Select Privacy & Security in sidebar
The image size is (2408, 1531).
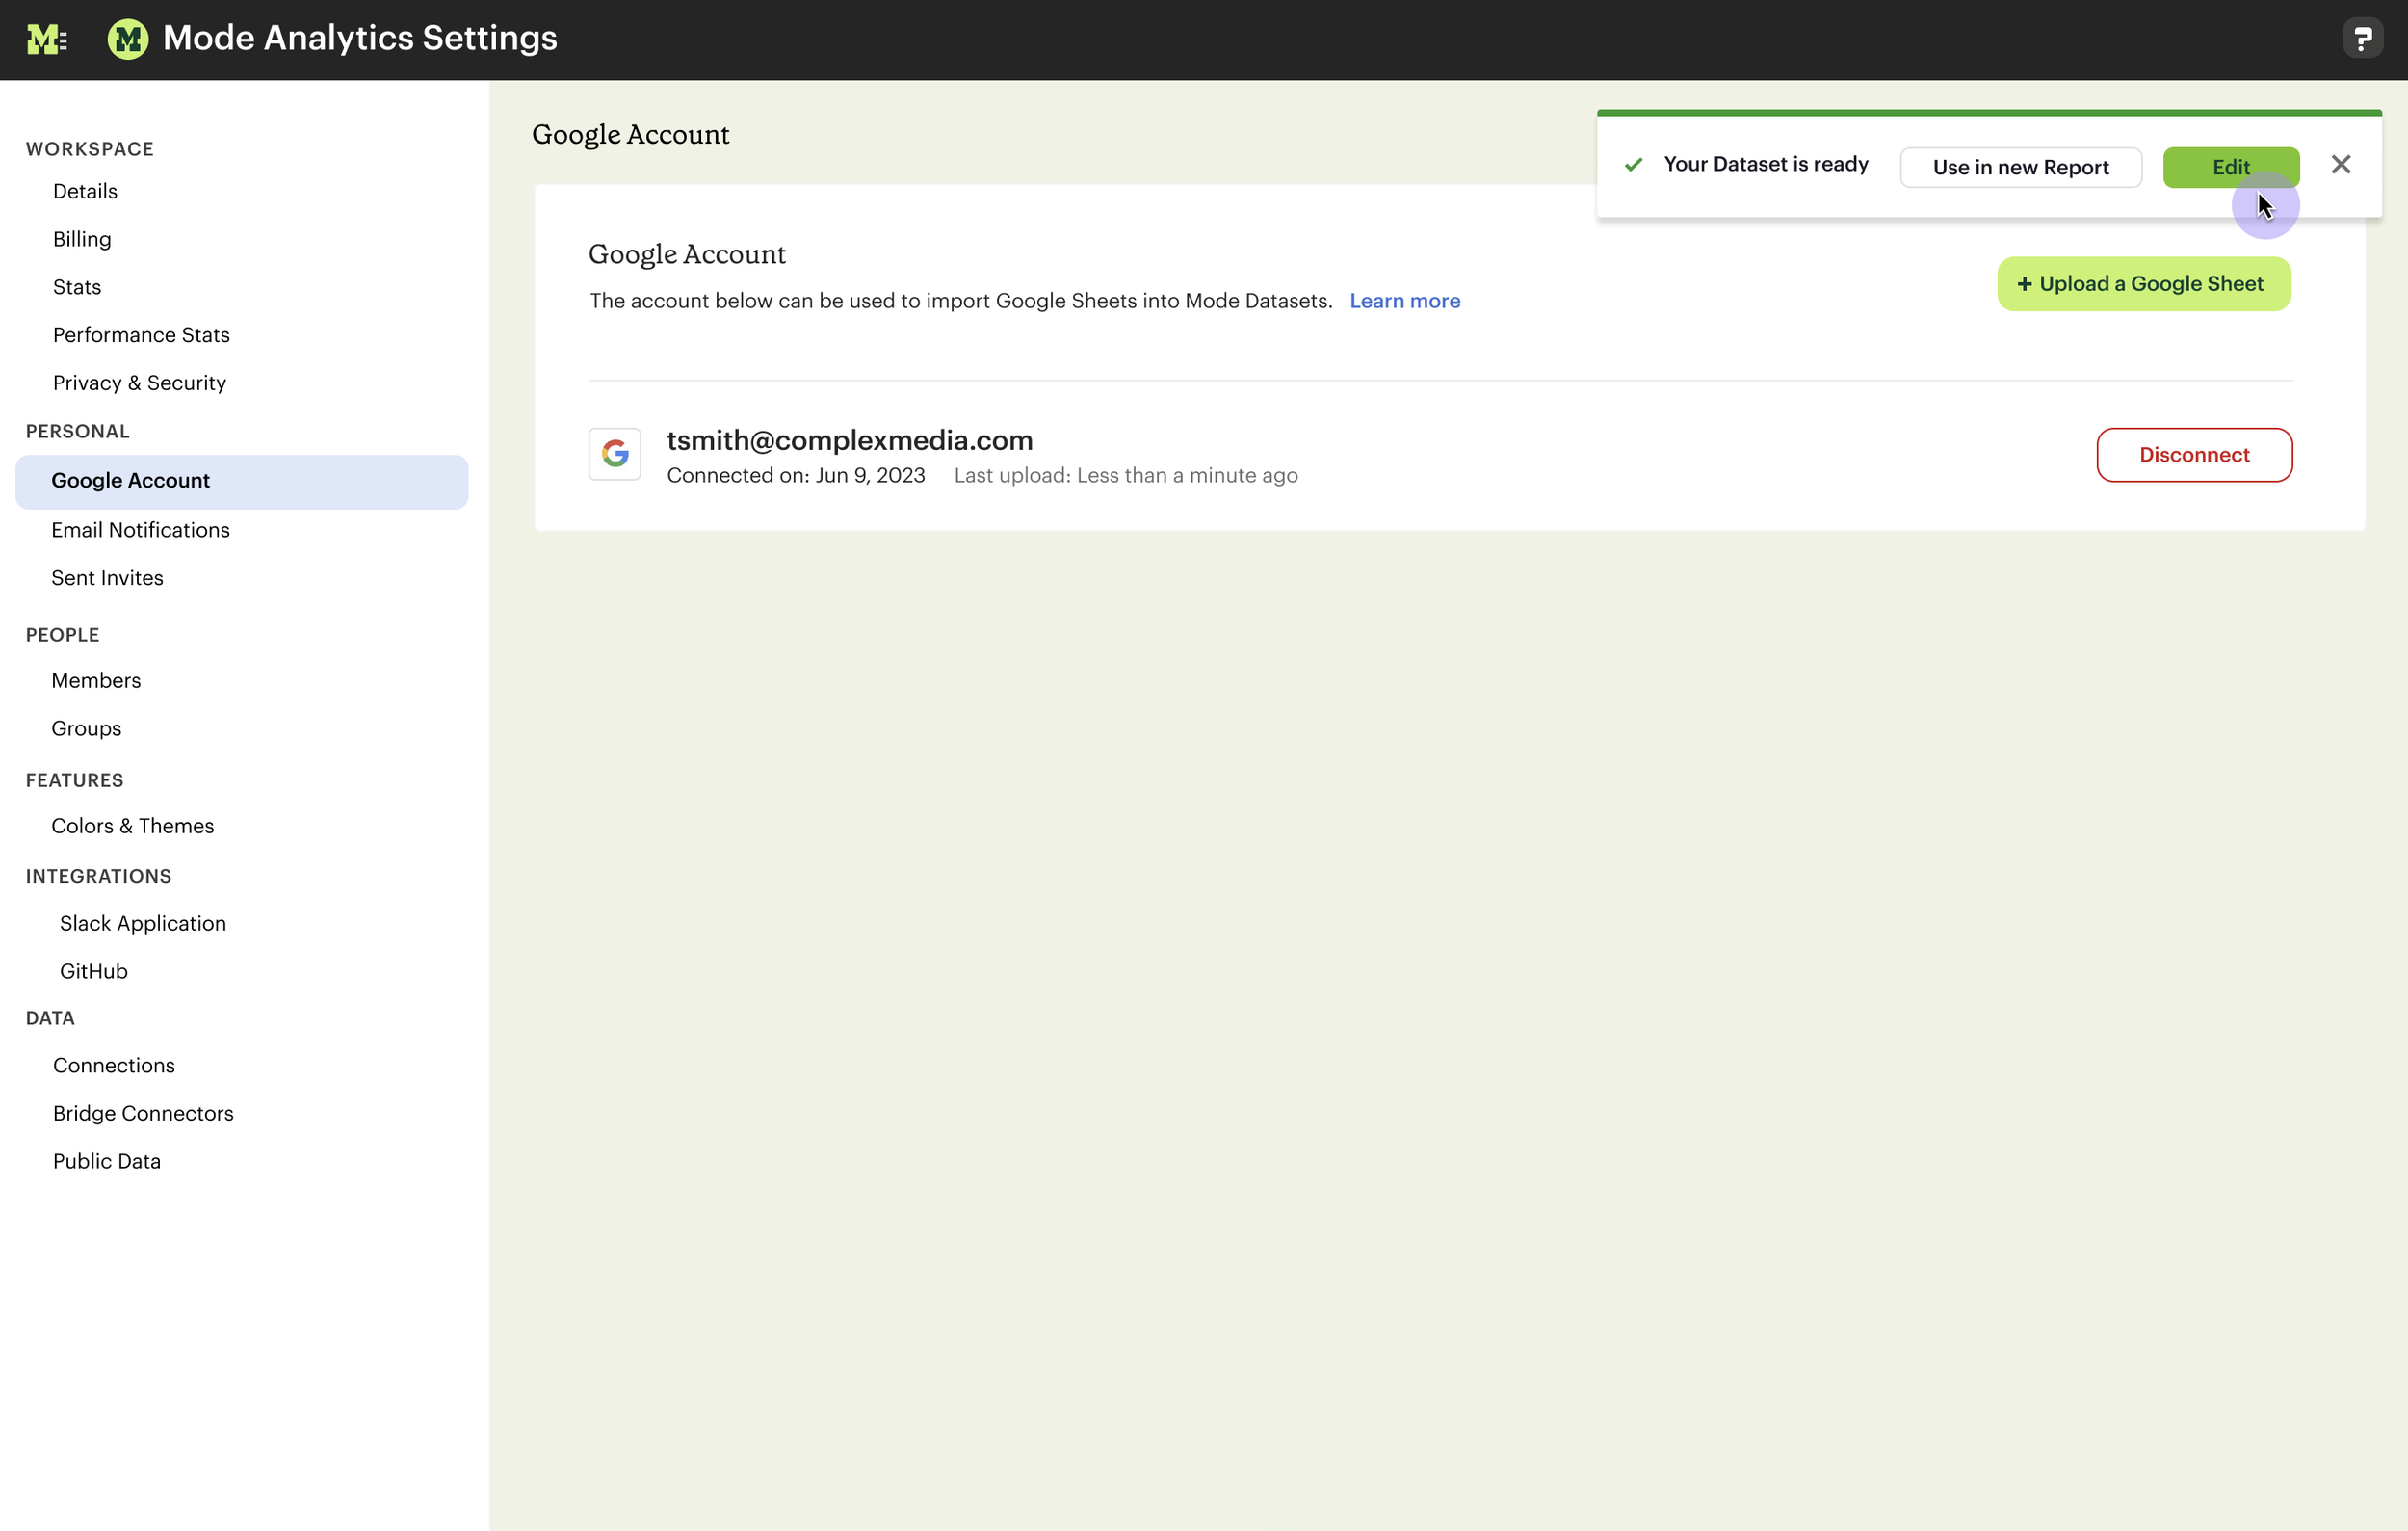coord(139,383)
